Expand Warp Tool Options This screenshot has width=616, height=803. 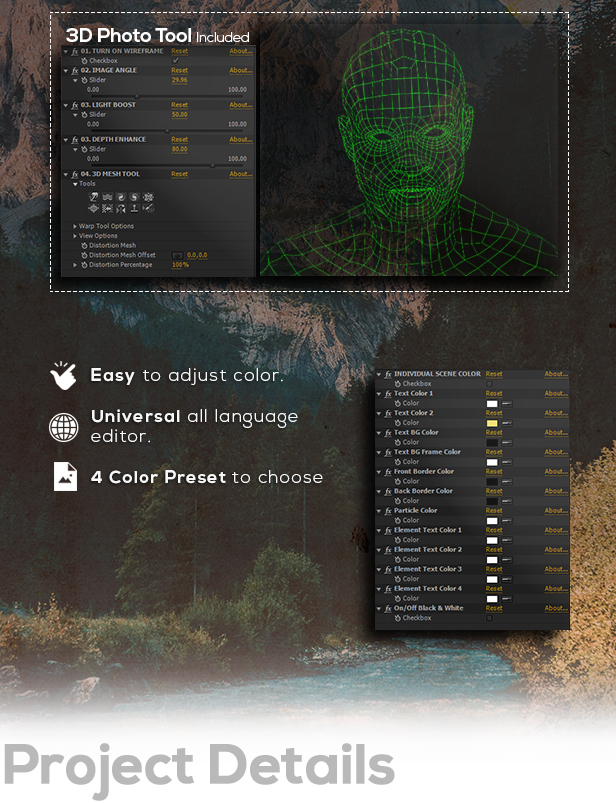75,226
